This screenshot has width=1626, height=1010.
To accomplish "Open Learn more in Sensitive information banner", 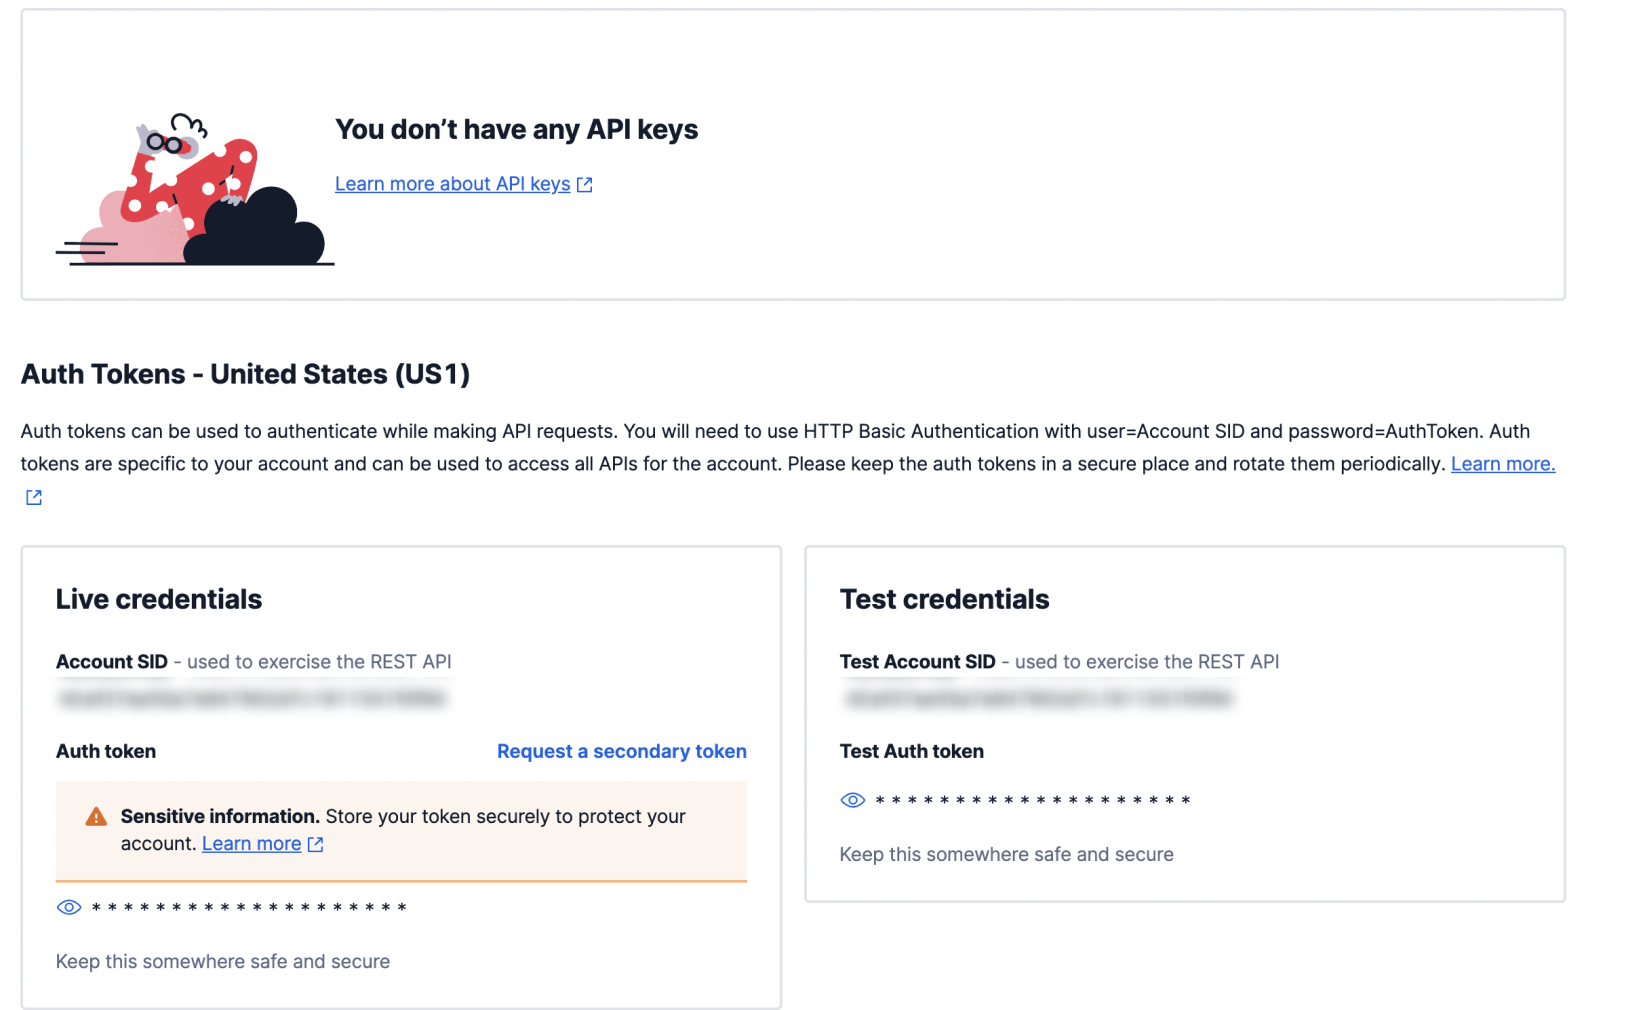I will click(251, 844).
